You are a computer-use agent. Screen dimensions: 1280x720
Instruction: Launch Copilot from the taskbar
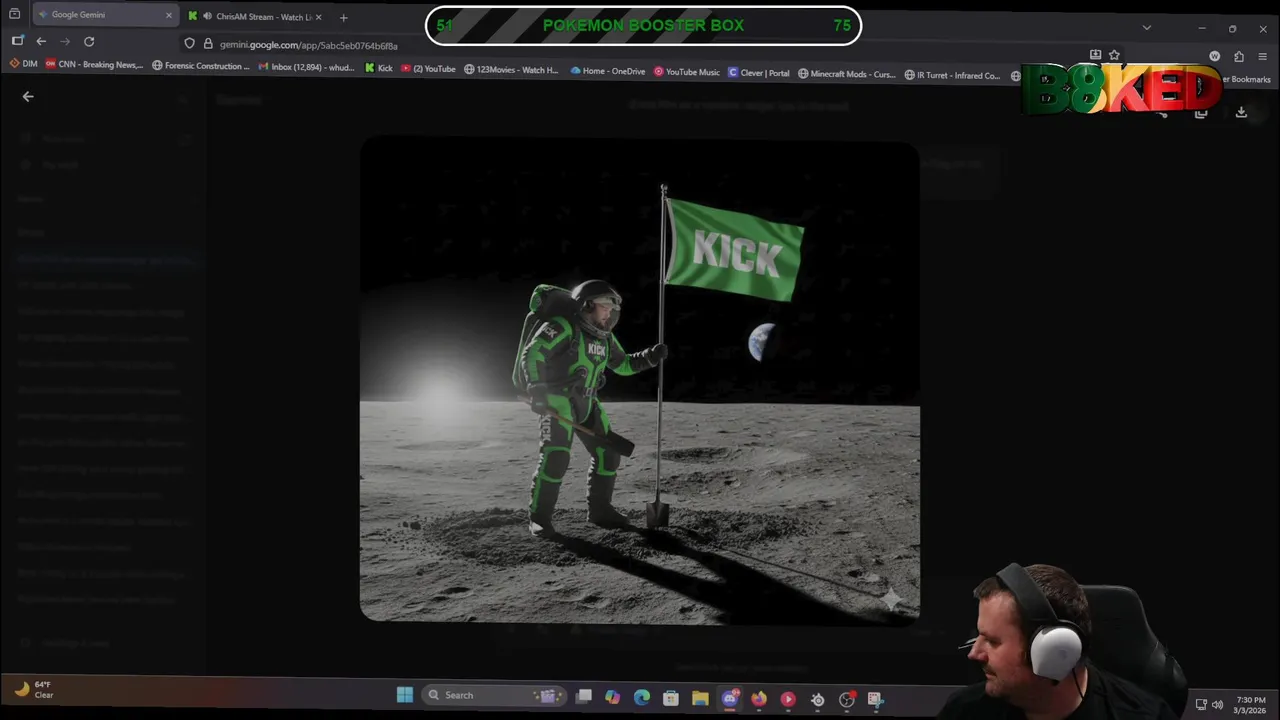612,697
